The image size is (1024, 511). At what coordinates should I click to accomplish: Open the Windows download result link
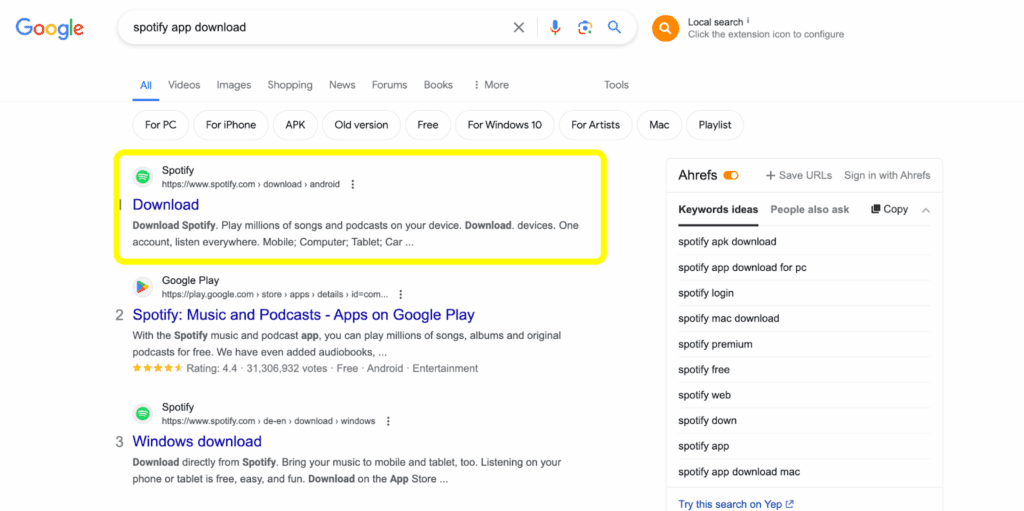pyautogui.click(x=197, y=441)
